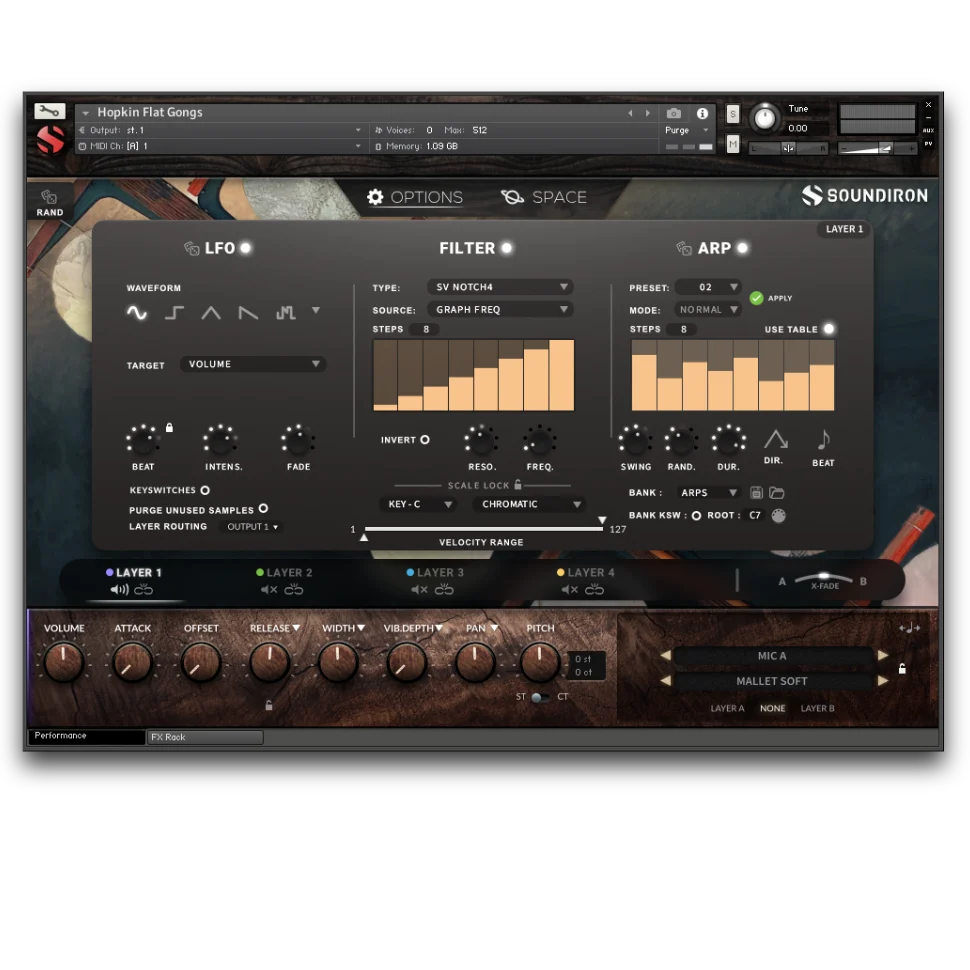Switch to OPTIONS tab
The height and width of the screenshot is (970, 970).
pos(414,197)
